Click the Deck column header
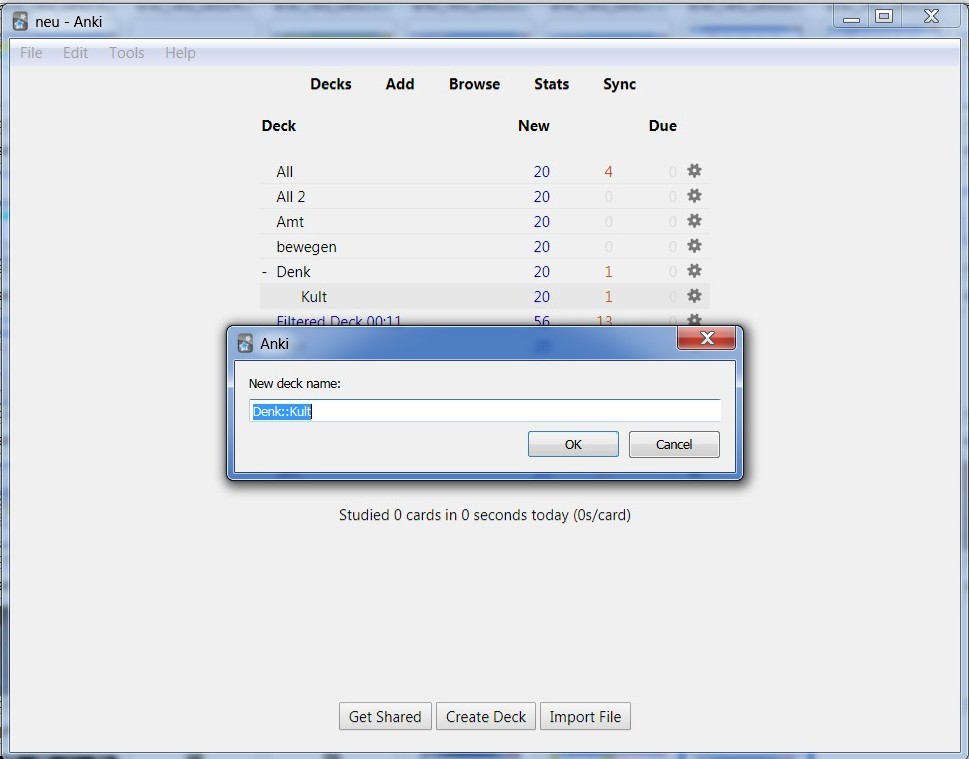Screen dimensions: 969x759 279,126
